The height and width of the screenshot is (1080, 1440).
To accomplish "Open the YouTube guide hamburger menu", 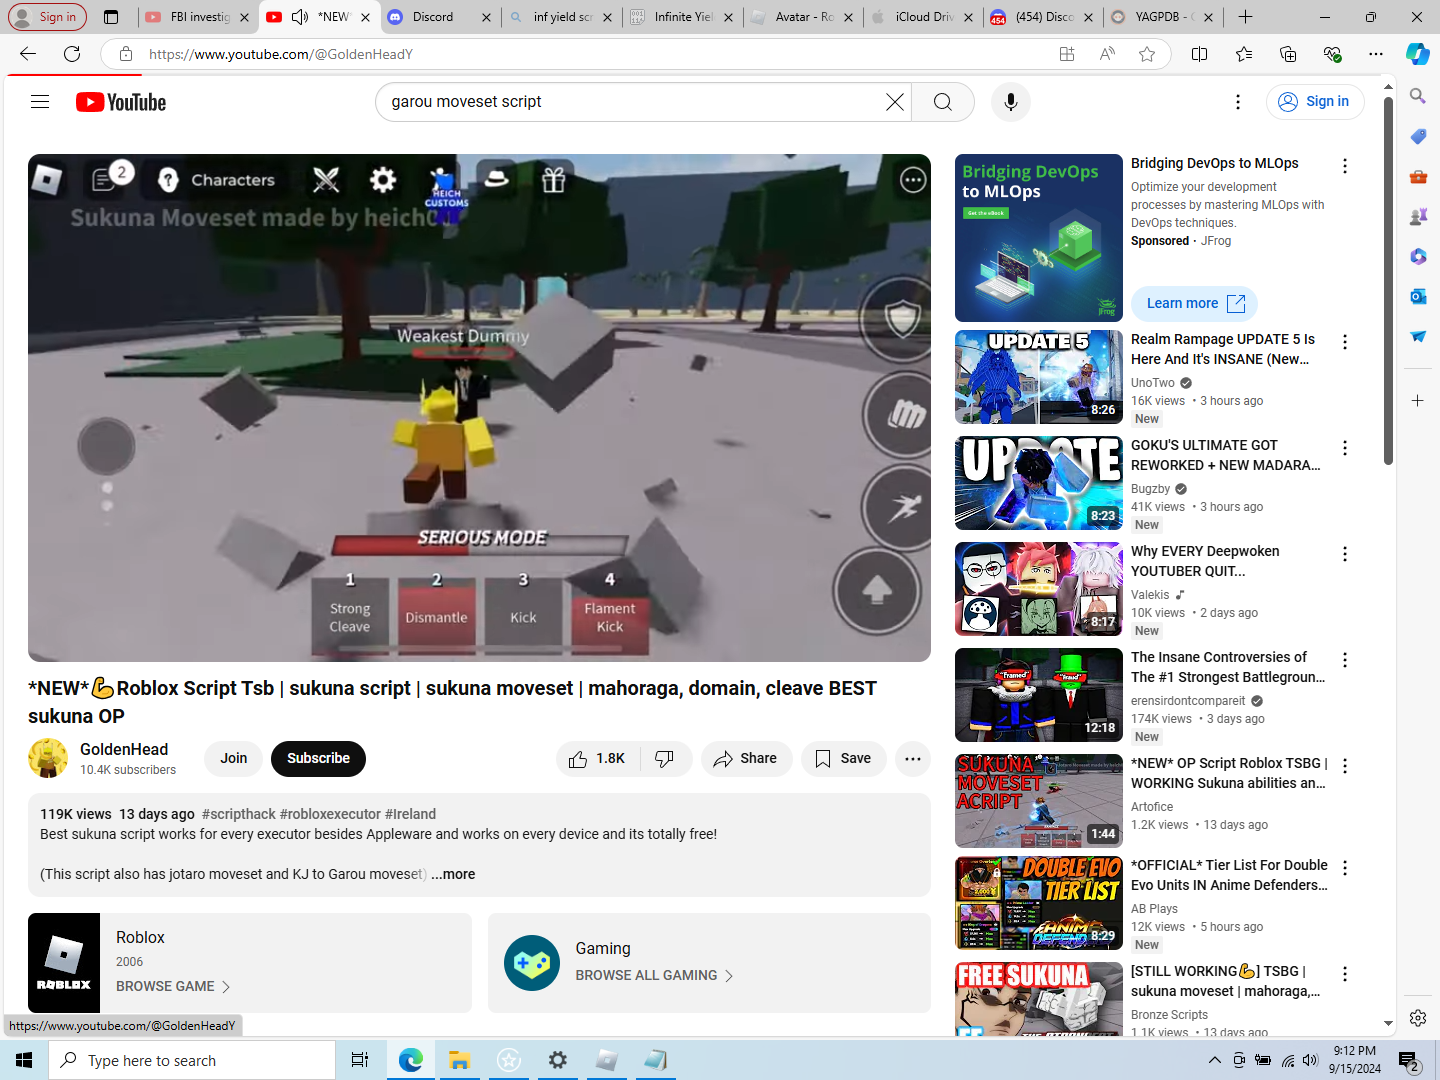I will click(40, 102).
